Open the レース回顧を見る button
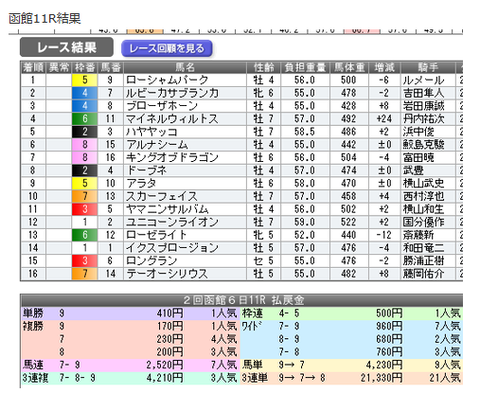The width and height of the screenshot is (480, 393). click(166, 48)
